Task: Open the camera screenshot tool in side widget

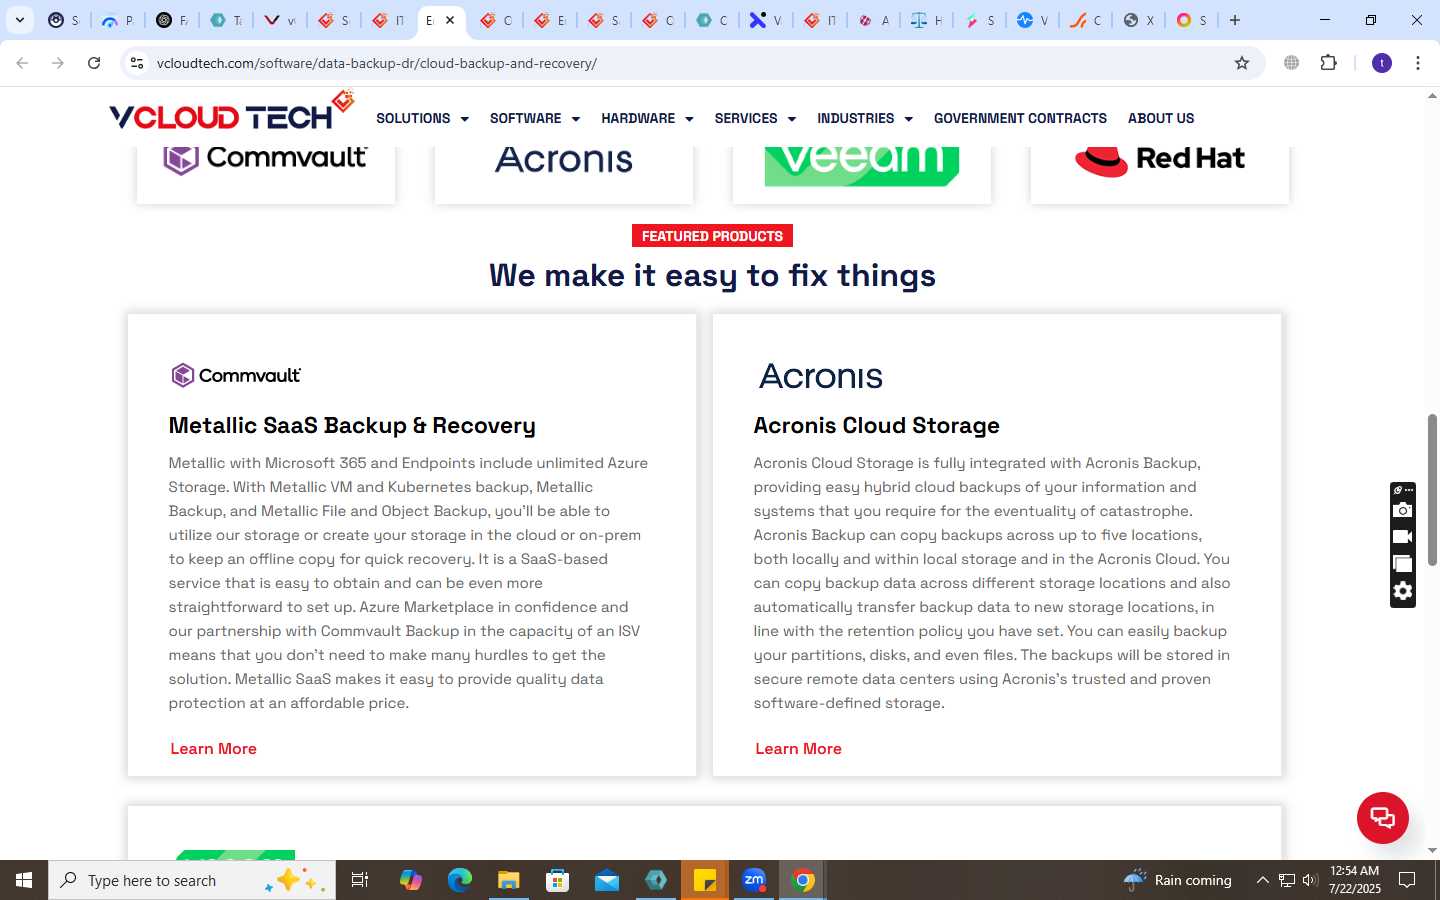Action: pos(1402,511)
